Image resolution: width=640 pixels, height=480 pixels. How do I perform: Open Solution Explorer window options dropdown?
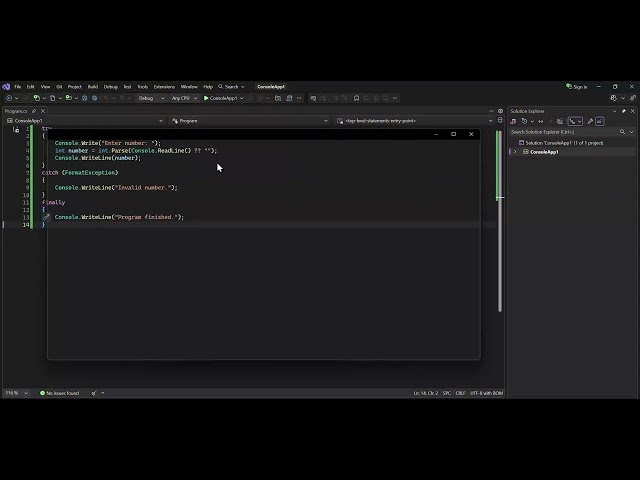point(614,111)
